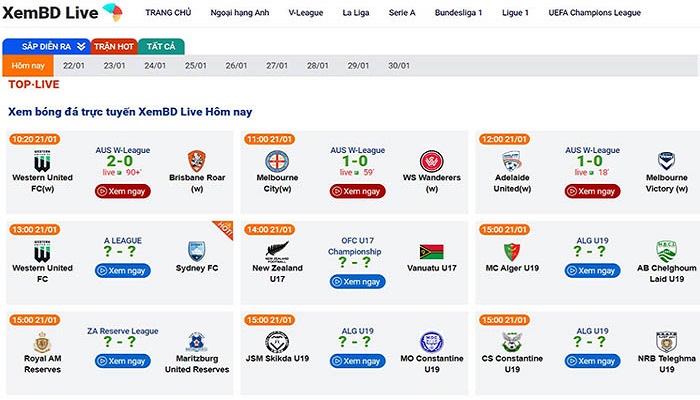The width and height of the screenshot is (700, 400).
Task: Click Xem ngay for Adelaide United(w) match
Action: pyautogui.click(x=592, y=191)
